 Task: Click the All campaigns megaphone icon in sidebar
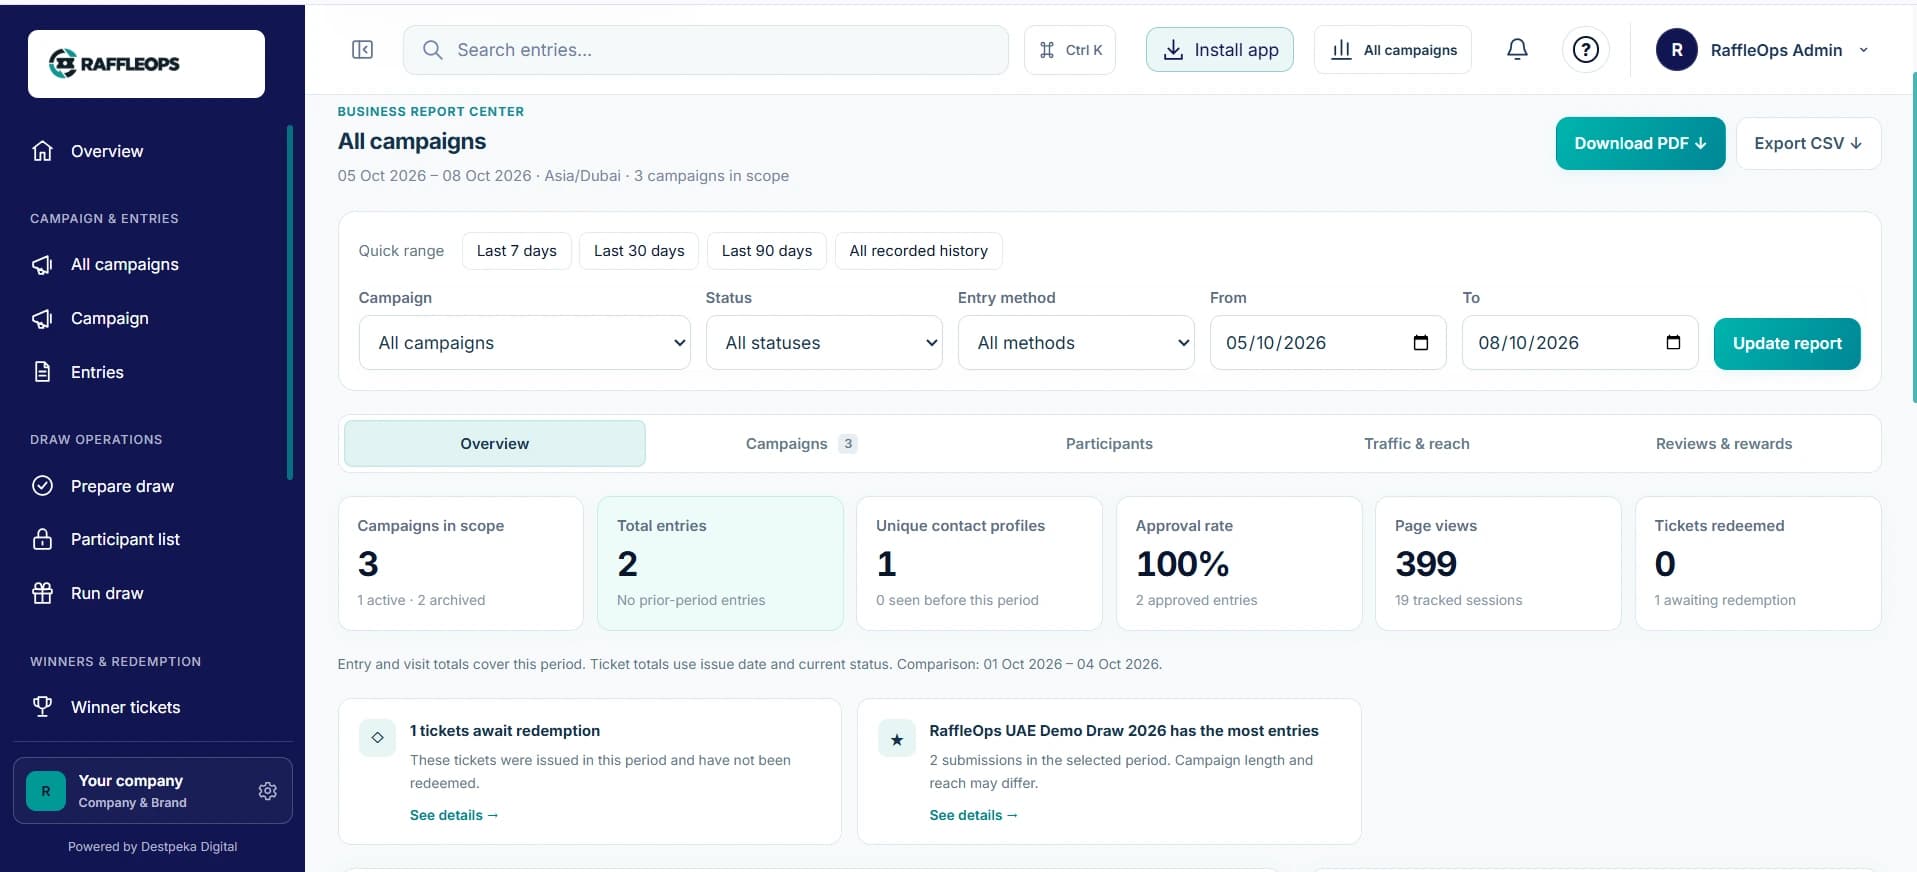(42, 265)
